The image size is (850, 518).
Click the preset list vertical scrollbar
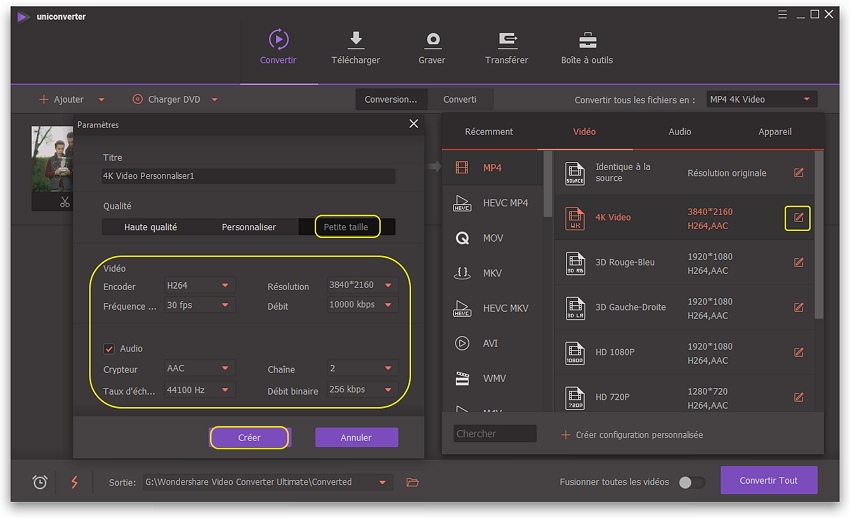tap(819, 235)
